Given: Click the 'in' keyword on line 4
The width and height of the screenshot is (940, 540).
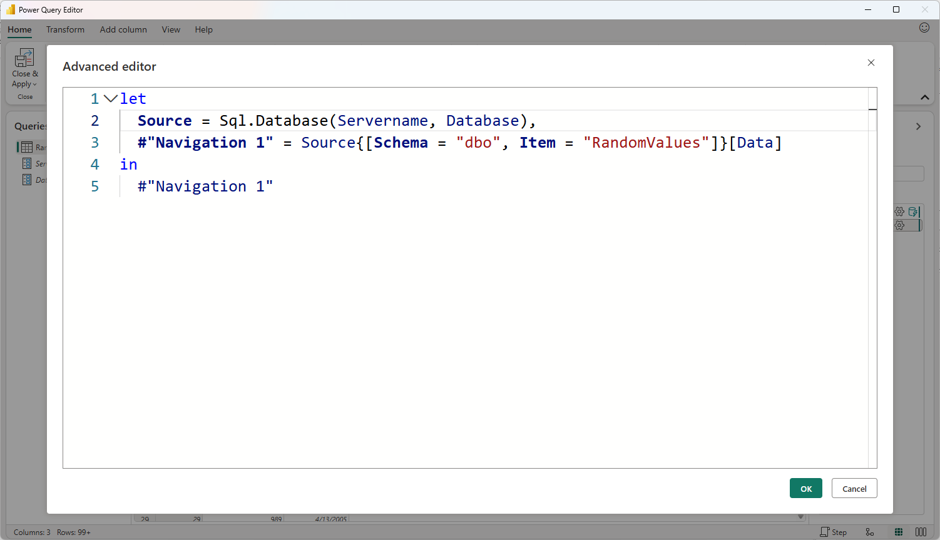Looking at the screenshot, I should pyautogui.click(x=128, y=164).
